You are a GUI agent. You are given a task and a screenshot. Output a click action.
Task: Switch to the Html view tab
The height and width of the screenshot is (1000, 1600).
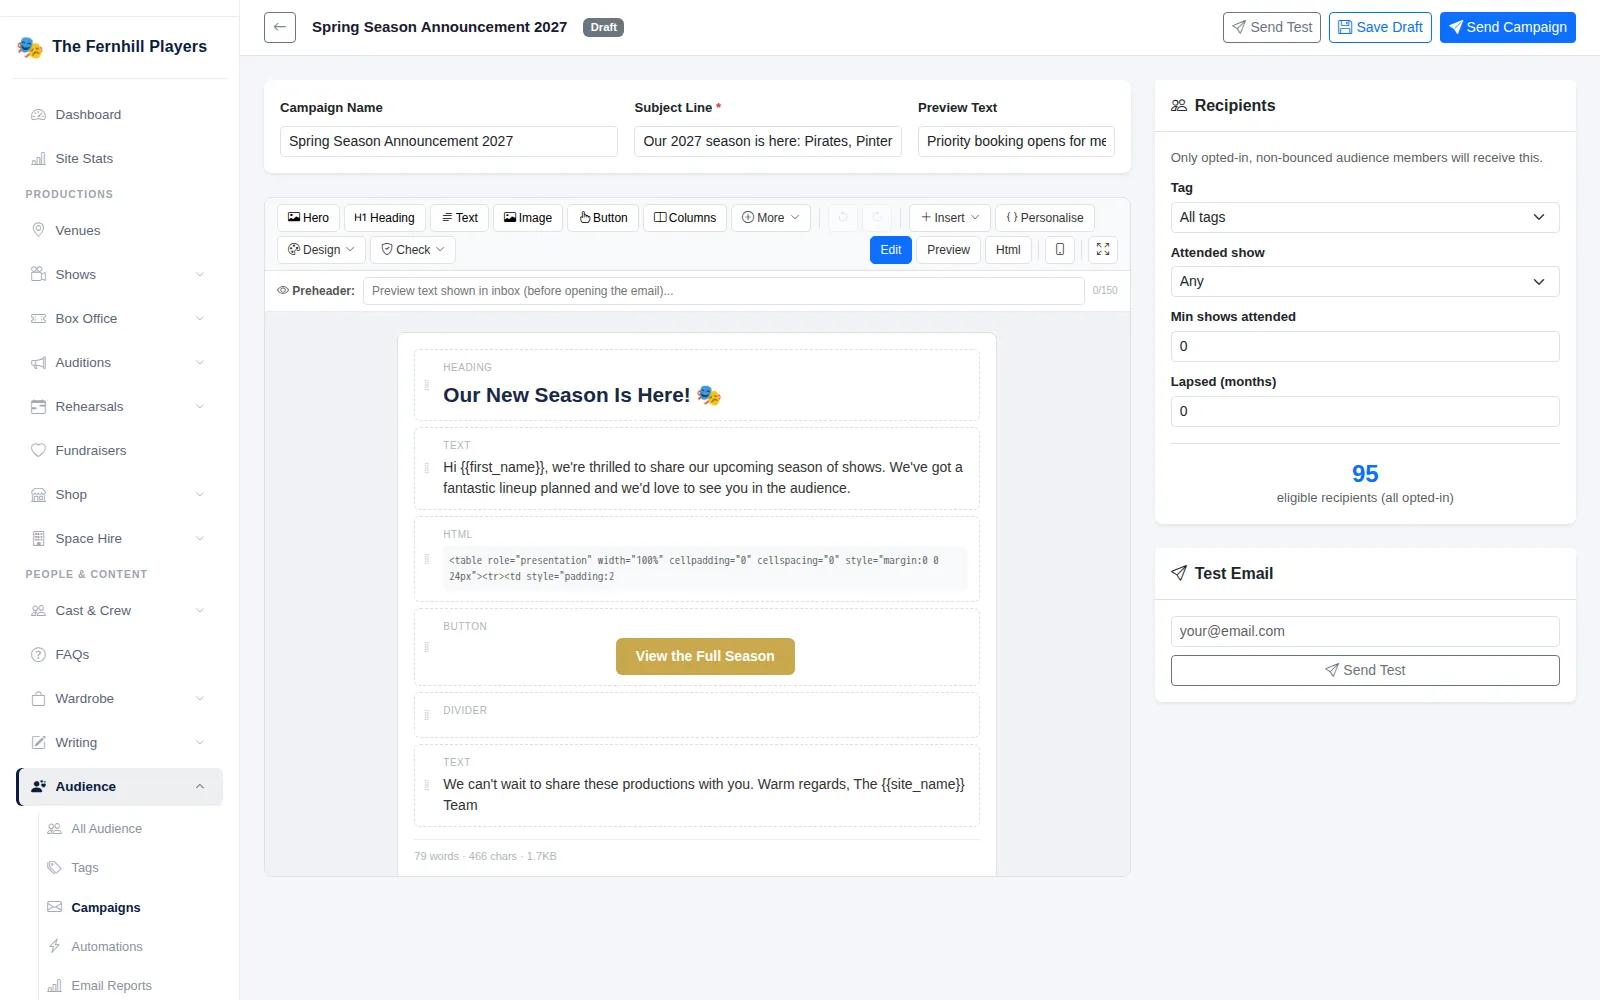1008,250
